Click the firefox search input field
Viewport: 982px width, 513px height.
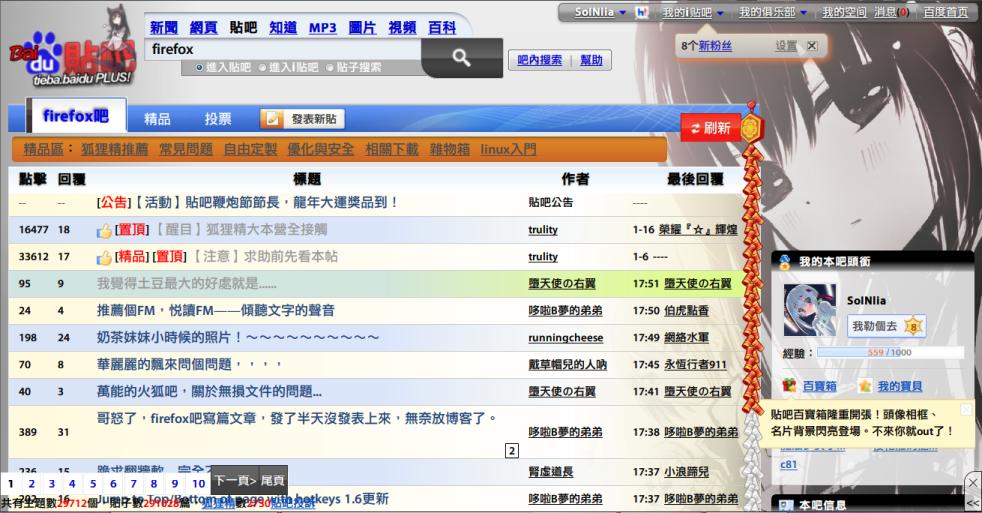coord(283,49)
